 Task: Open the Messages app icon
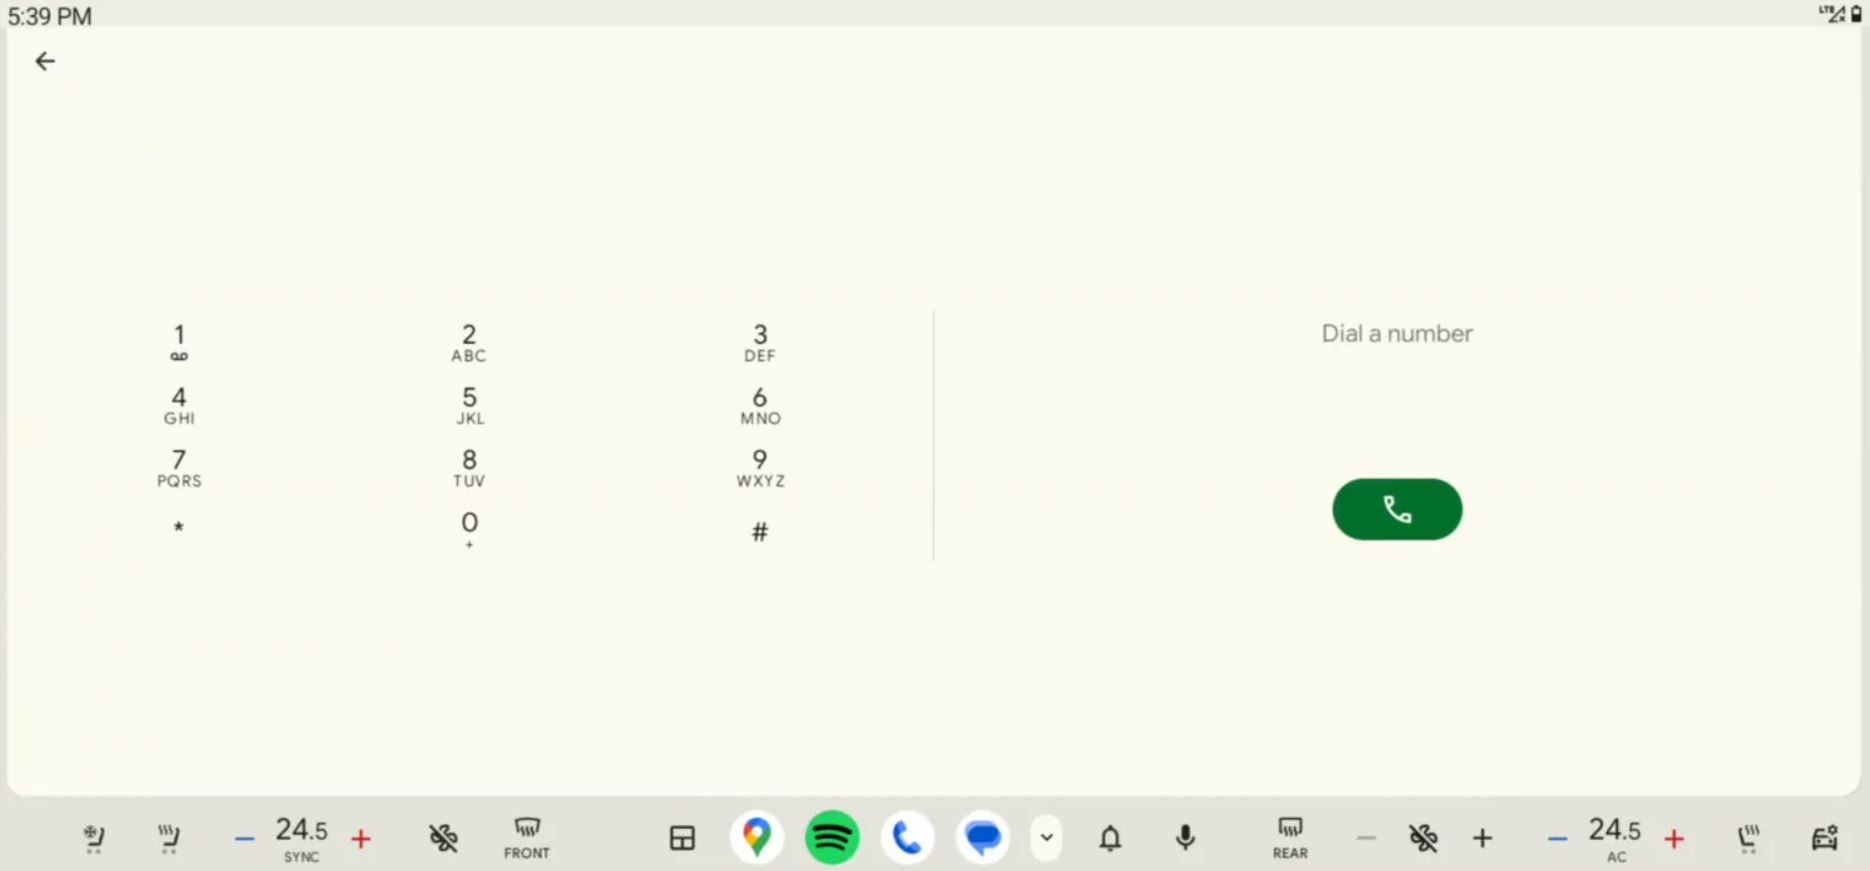pos(983,837)
